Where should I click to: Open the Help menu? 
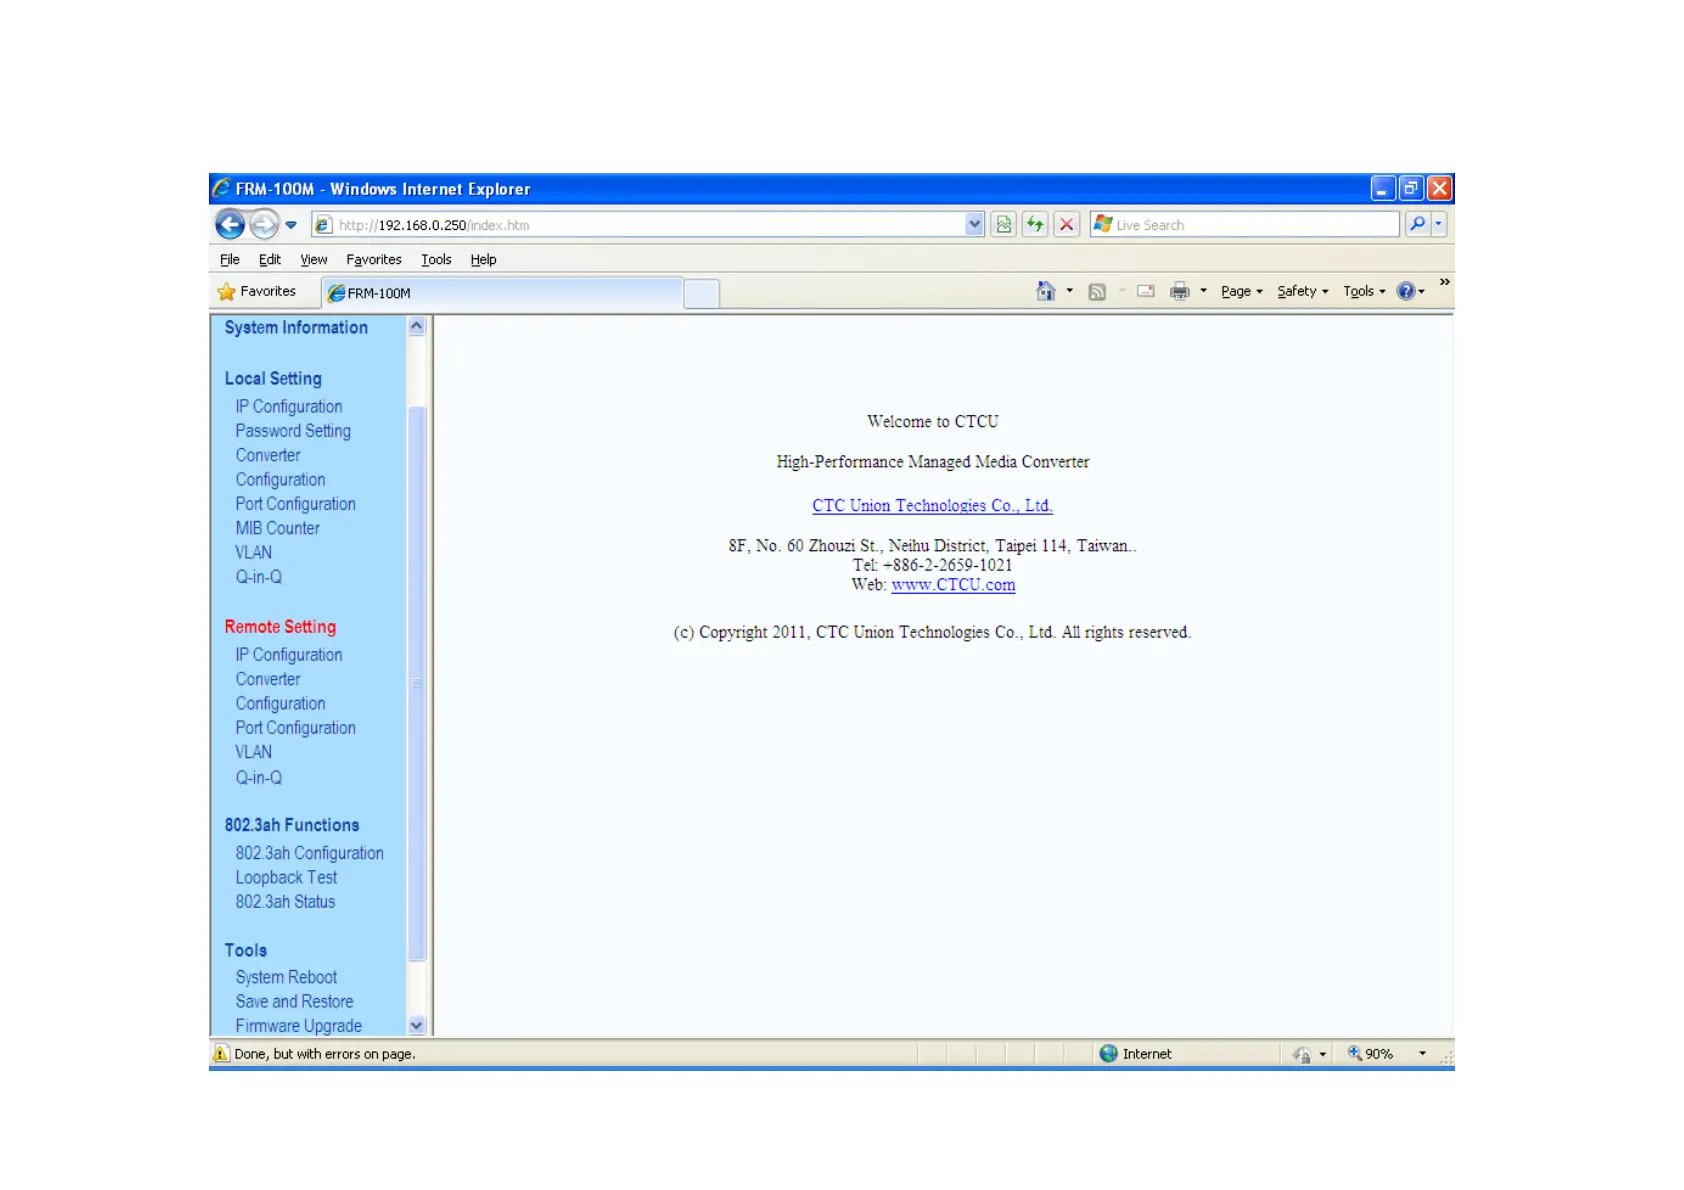pyautogui.click(x=484, y=260)
